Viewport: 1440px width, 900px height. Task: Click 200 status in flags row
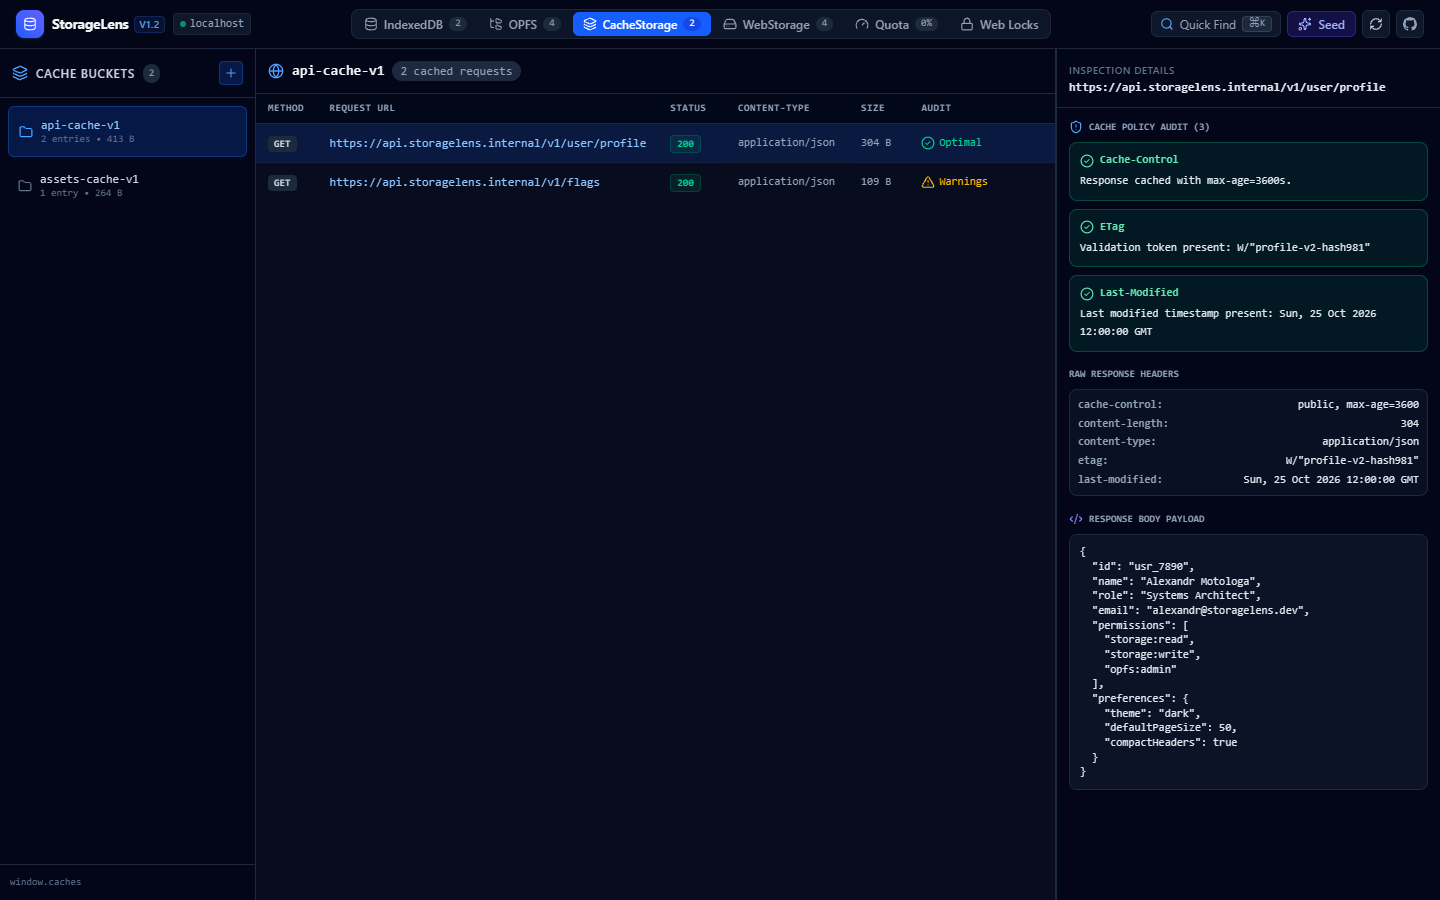[x=685, y=183]
